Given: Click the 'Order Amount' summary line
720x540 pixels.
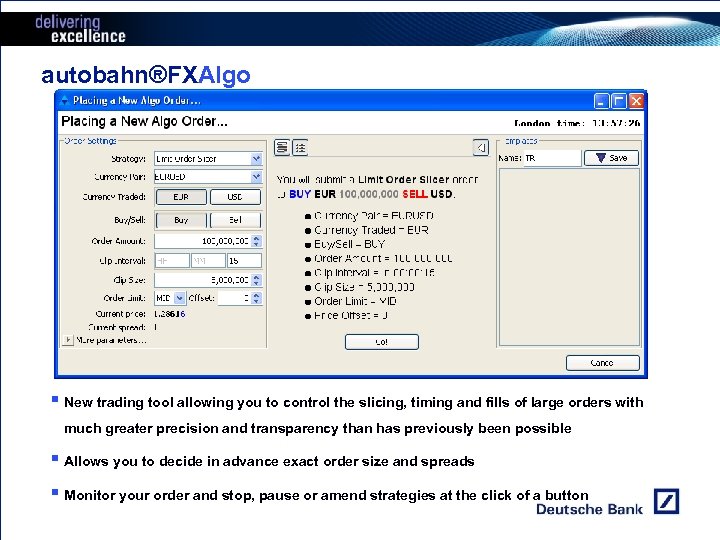Looking at the screenshot, I should click(383, 259).
